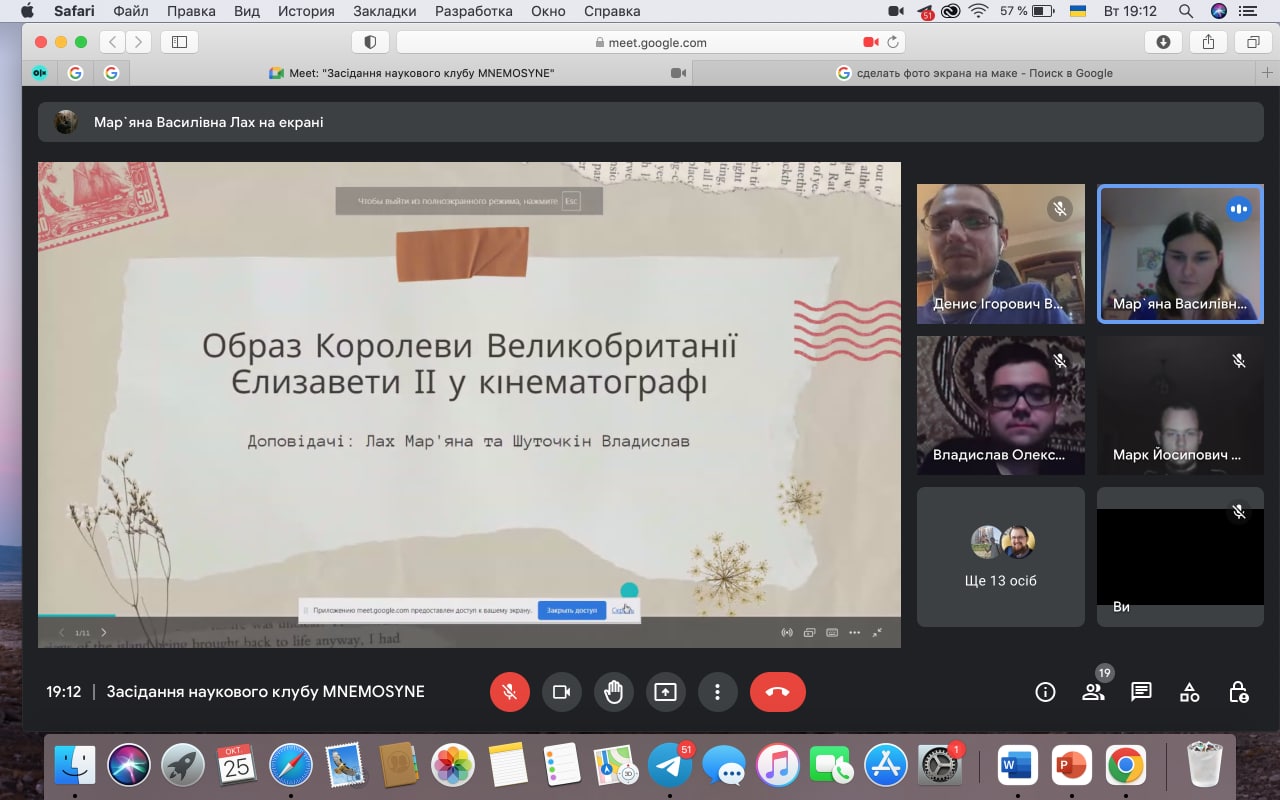The height and width of the screenshot is (800, 1280).
Task: Click the meet.google.com address bar
Action: (x=650, y=42)
